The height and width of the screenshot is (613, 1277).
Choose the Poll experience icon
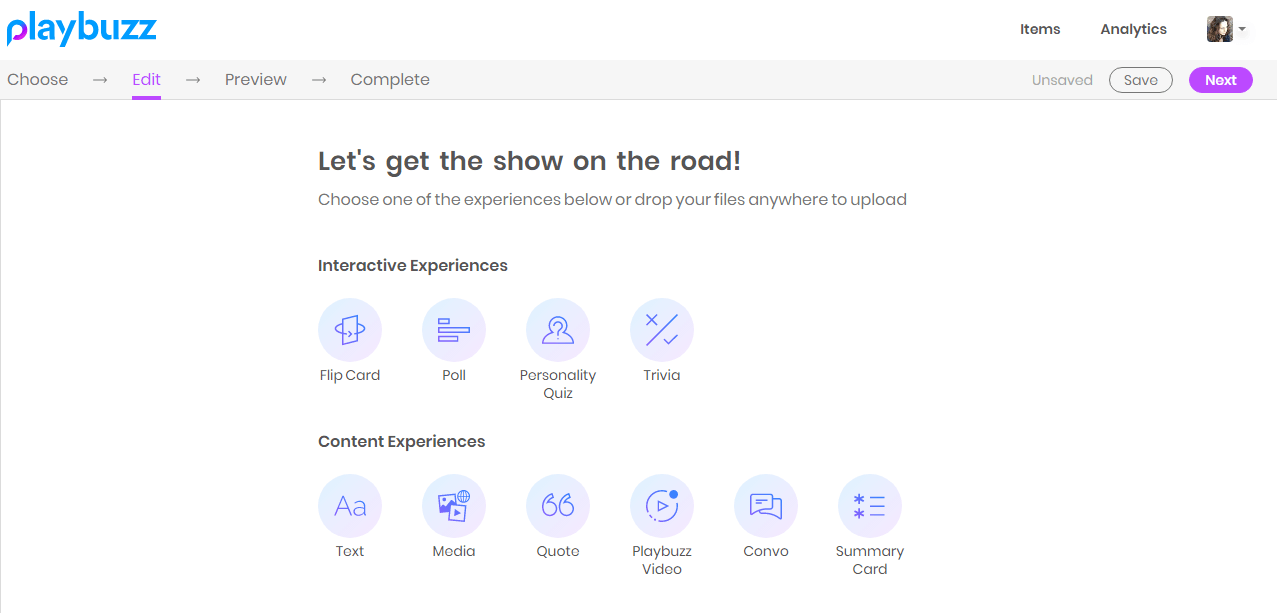454,330
